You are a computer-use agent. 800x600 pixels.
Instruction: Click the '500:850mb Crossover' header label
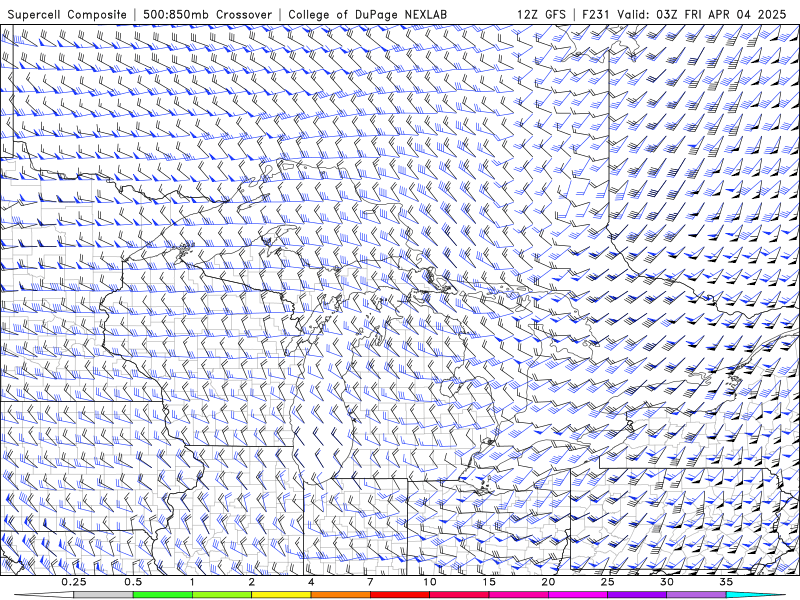(x=208, y=14)
